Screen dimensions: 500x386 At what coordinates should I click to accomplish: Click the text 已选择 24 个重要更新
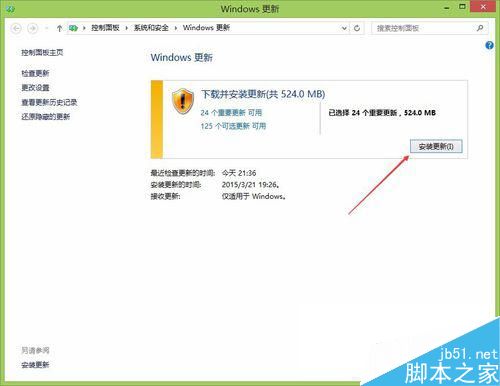(x=363, y=113)
